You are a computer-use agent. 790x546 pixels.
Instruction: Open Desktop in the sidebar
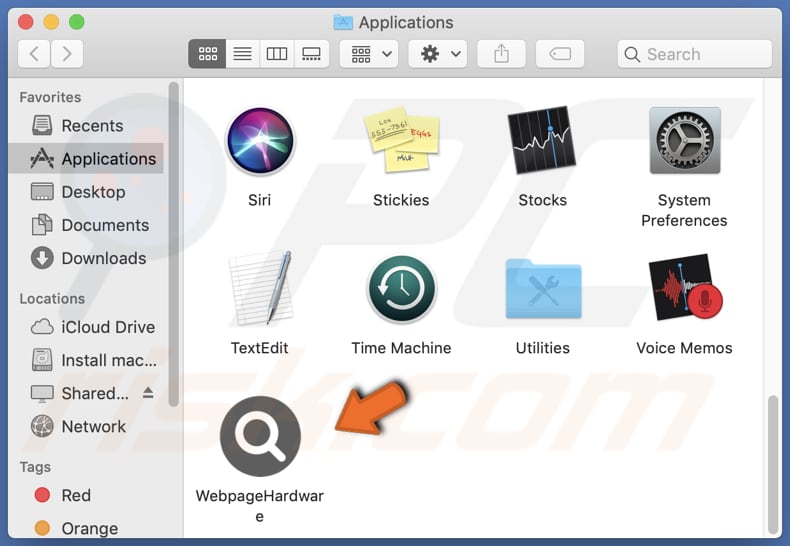pyautogui.click(x=86, y=192)
